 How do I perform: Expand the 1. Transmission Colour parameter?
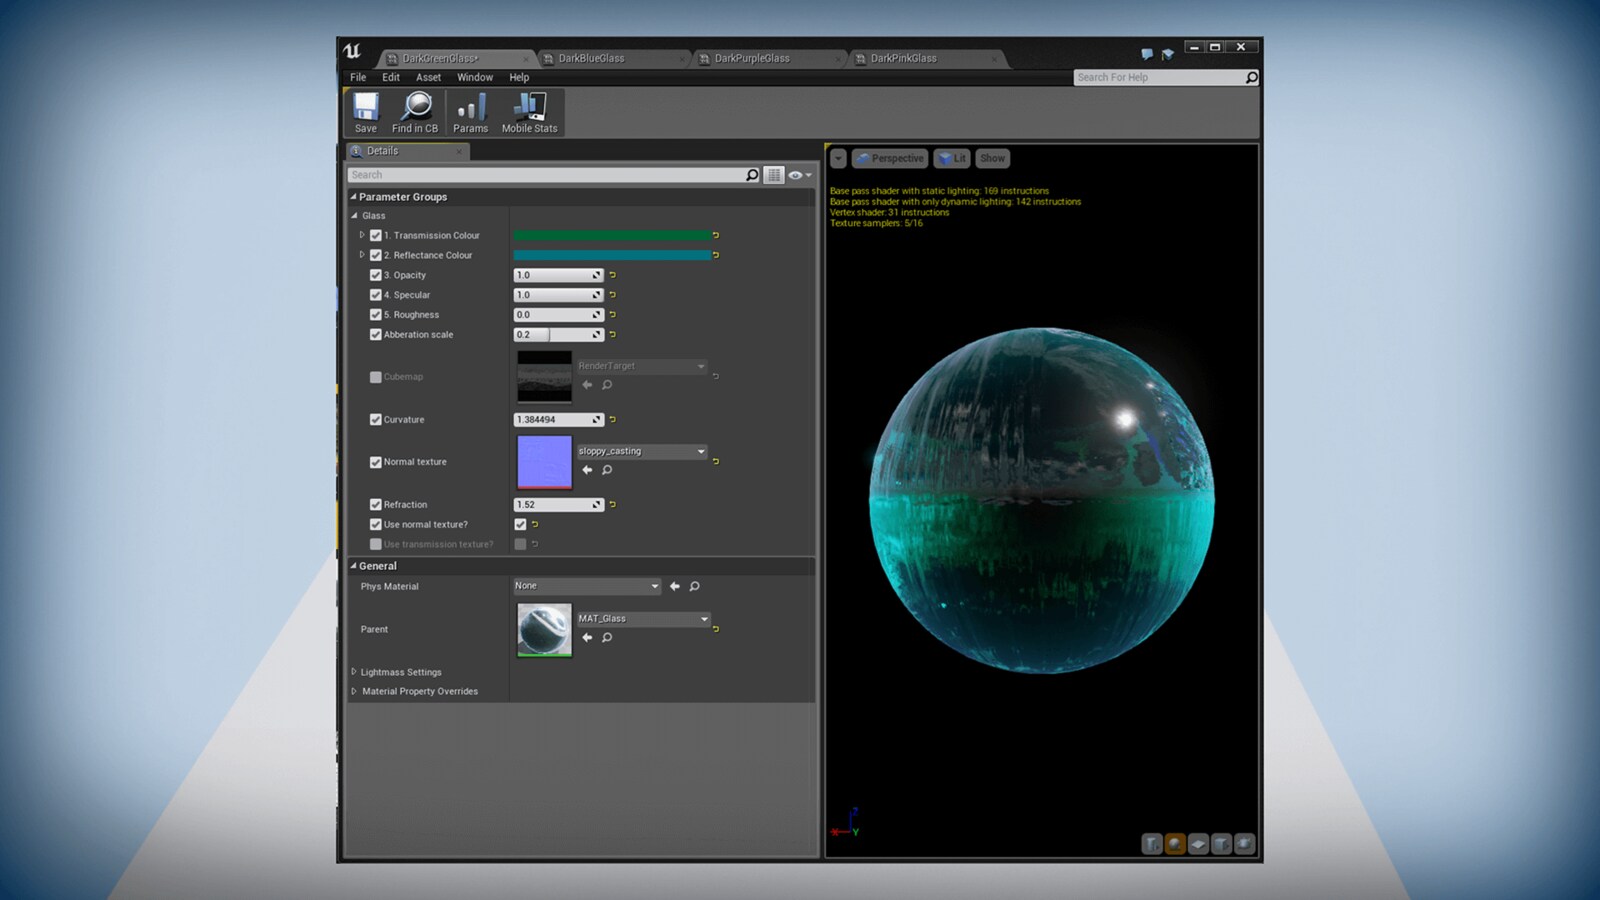pos(362,235)
